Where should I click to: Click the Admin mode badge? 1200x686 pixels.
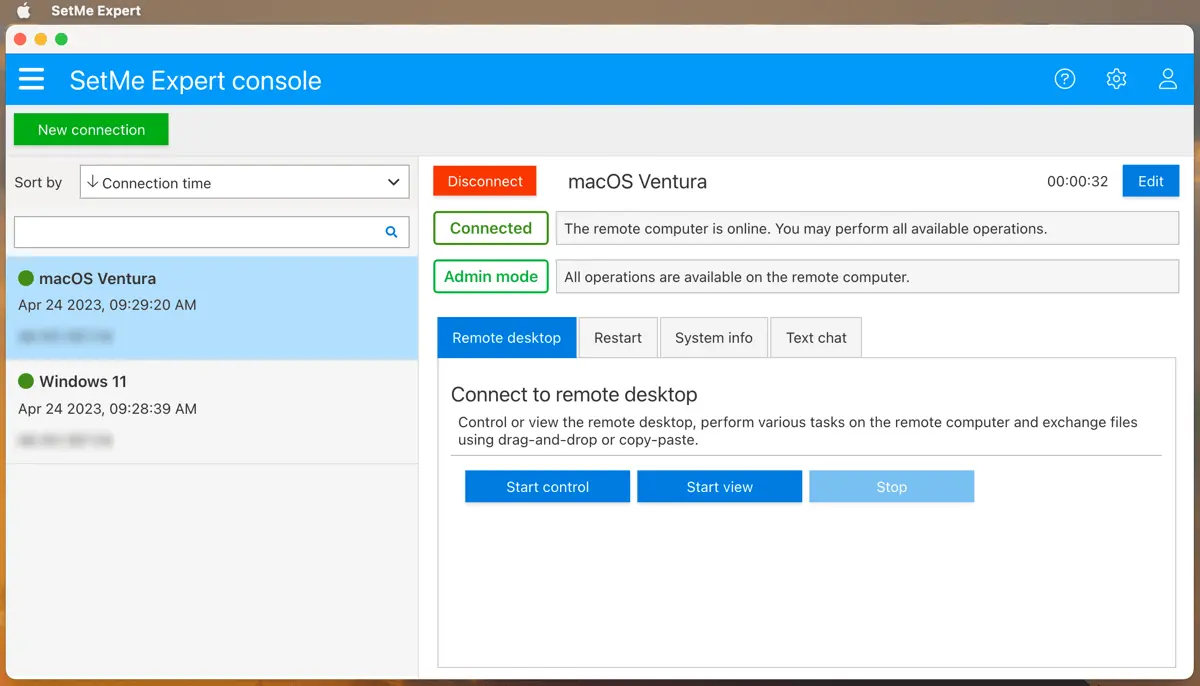click(491, 276)
